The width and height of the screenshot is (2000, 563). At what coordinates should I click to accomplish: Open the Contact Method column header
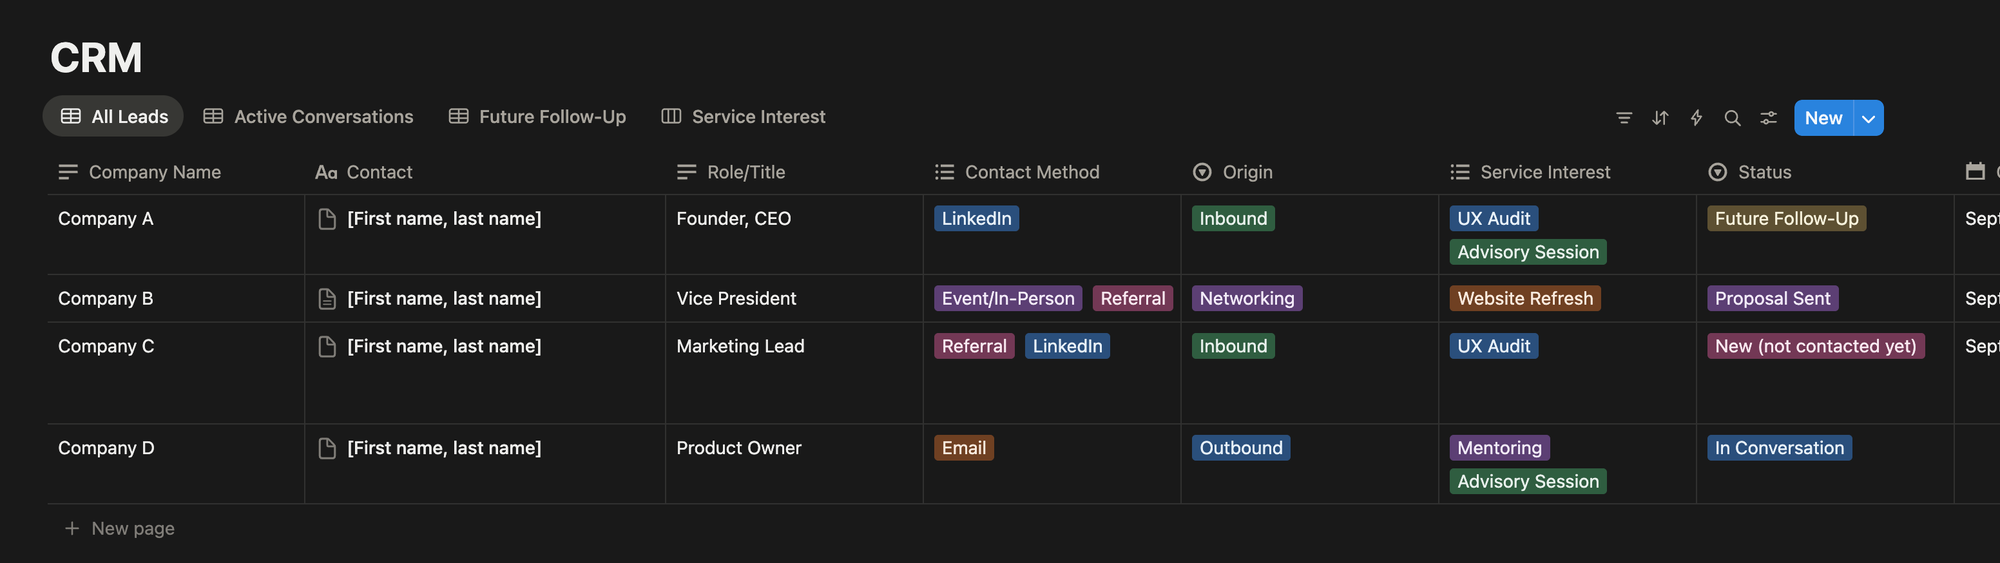[x=1031, y=172]
